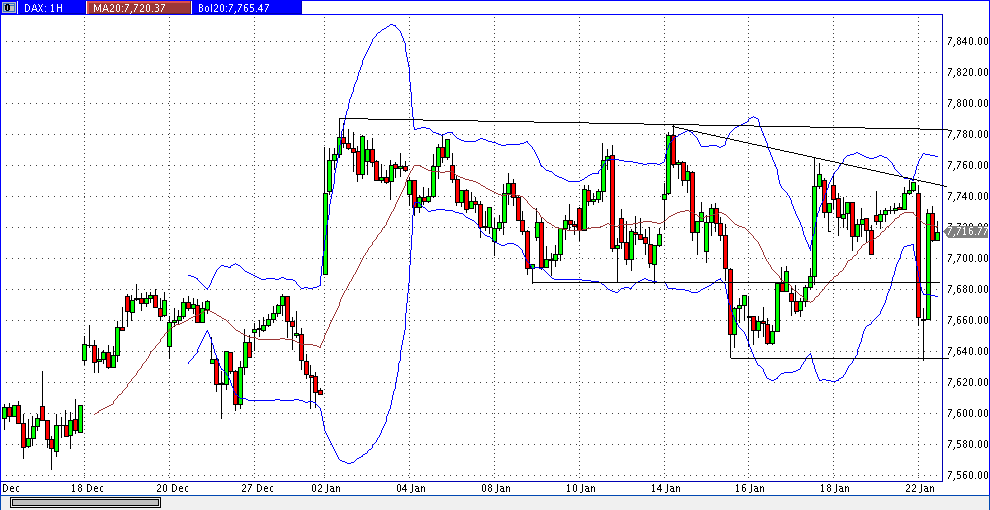Click the 7,580.00 price axis label
This screenshot has width=990, height=510.
click(x=967, y=444)
